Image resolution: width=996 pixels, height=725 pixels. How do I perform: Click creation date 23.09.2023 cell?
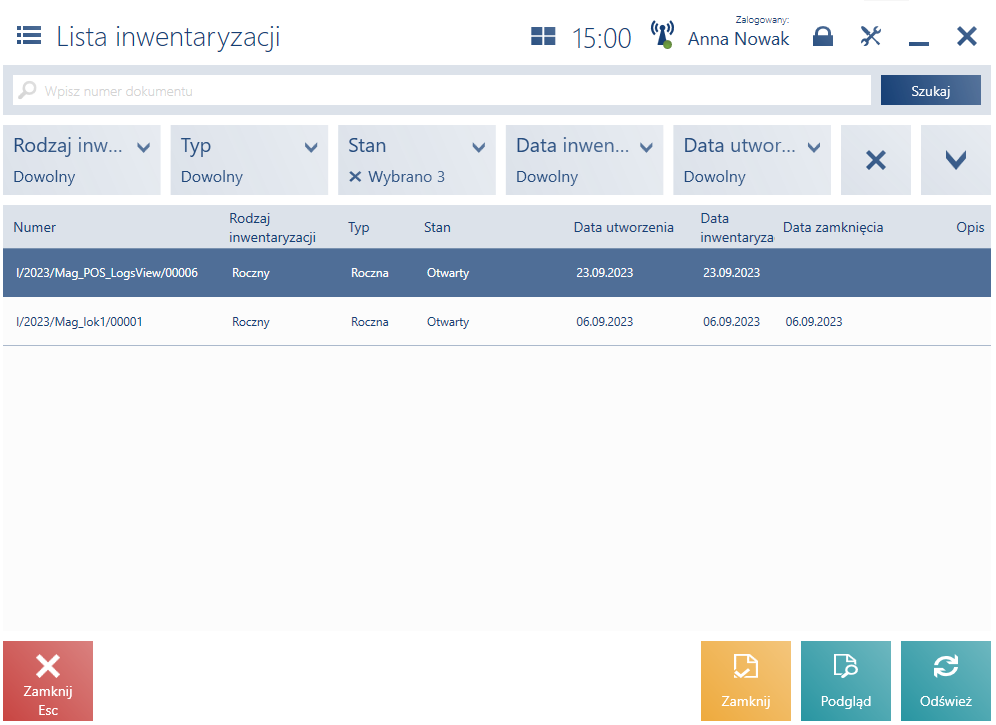click(x=605, y=273)
